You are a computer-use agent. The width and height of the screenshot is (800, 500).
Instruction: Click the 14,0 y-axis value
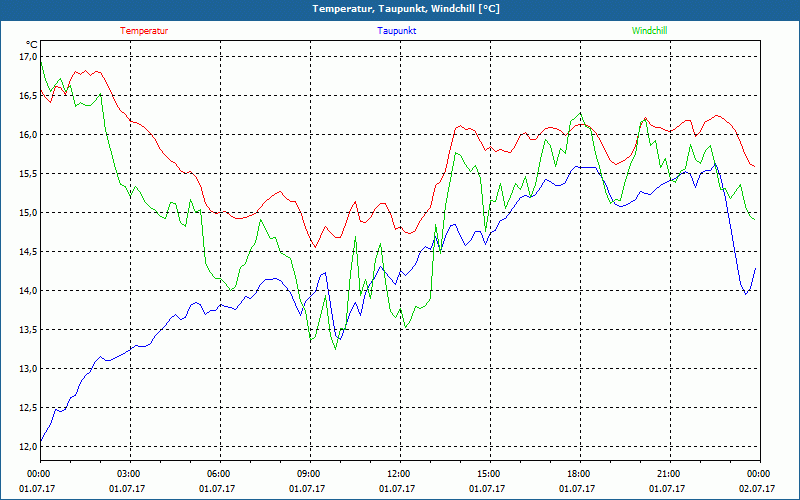(28, 291)
